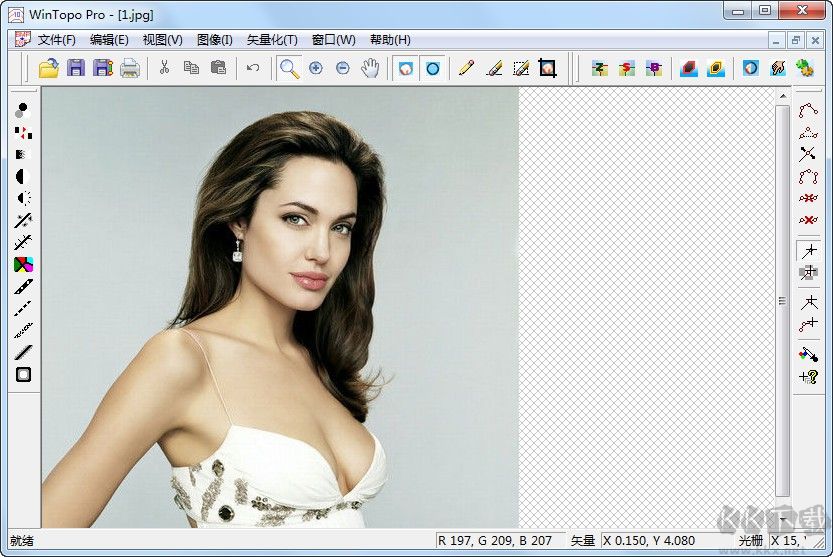Click the prune branches icon on left

pyautogui.click(x=23, y=242)
